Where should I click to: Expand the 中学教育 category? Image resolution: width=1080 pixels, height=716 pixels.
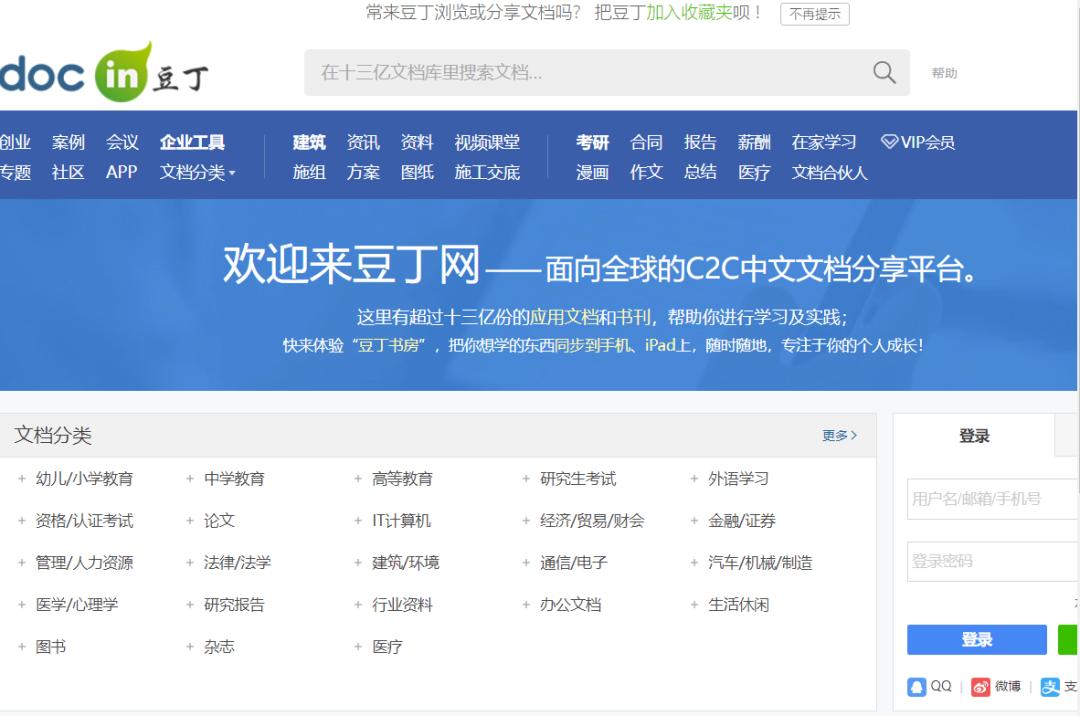tap(189, 478)
